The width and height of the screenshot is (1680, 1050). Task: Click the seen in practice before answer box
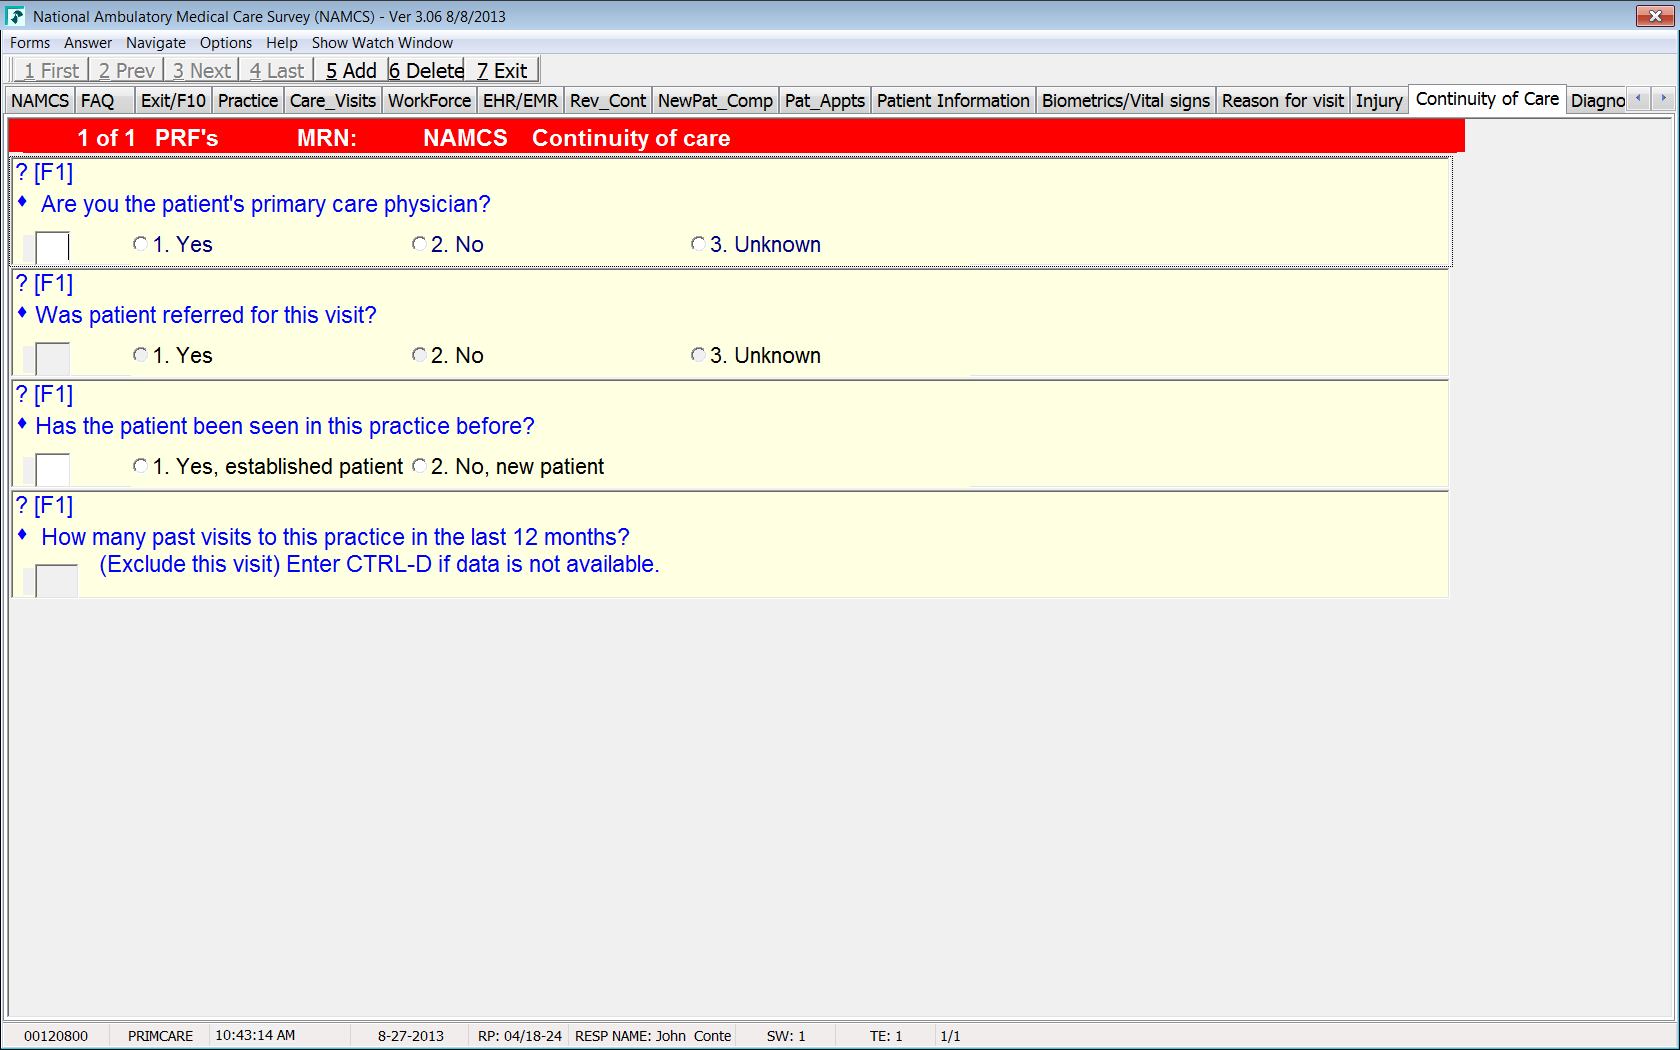coord(52,469)
